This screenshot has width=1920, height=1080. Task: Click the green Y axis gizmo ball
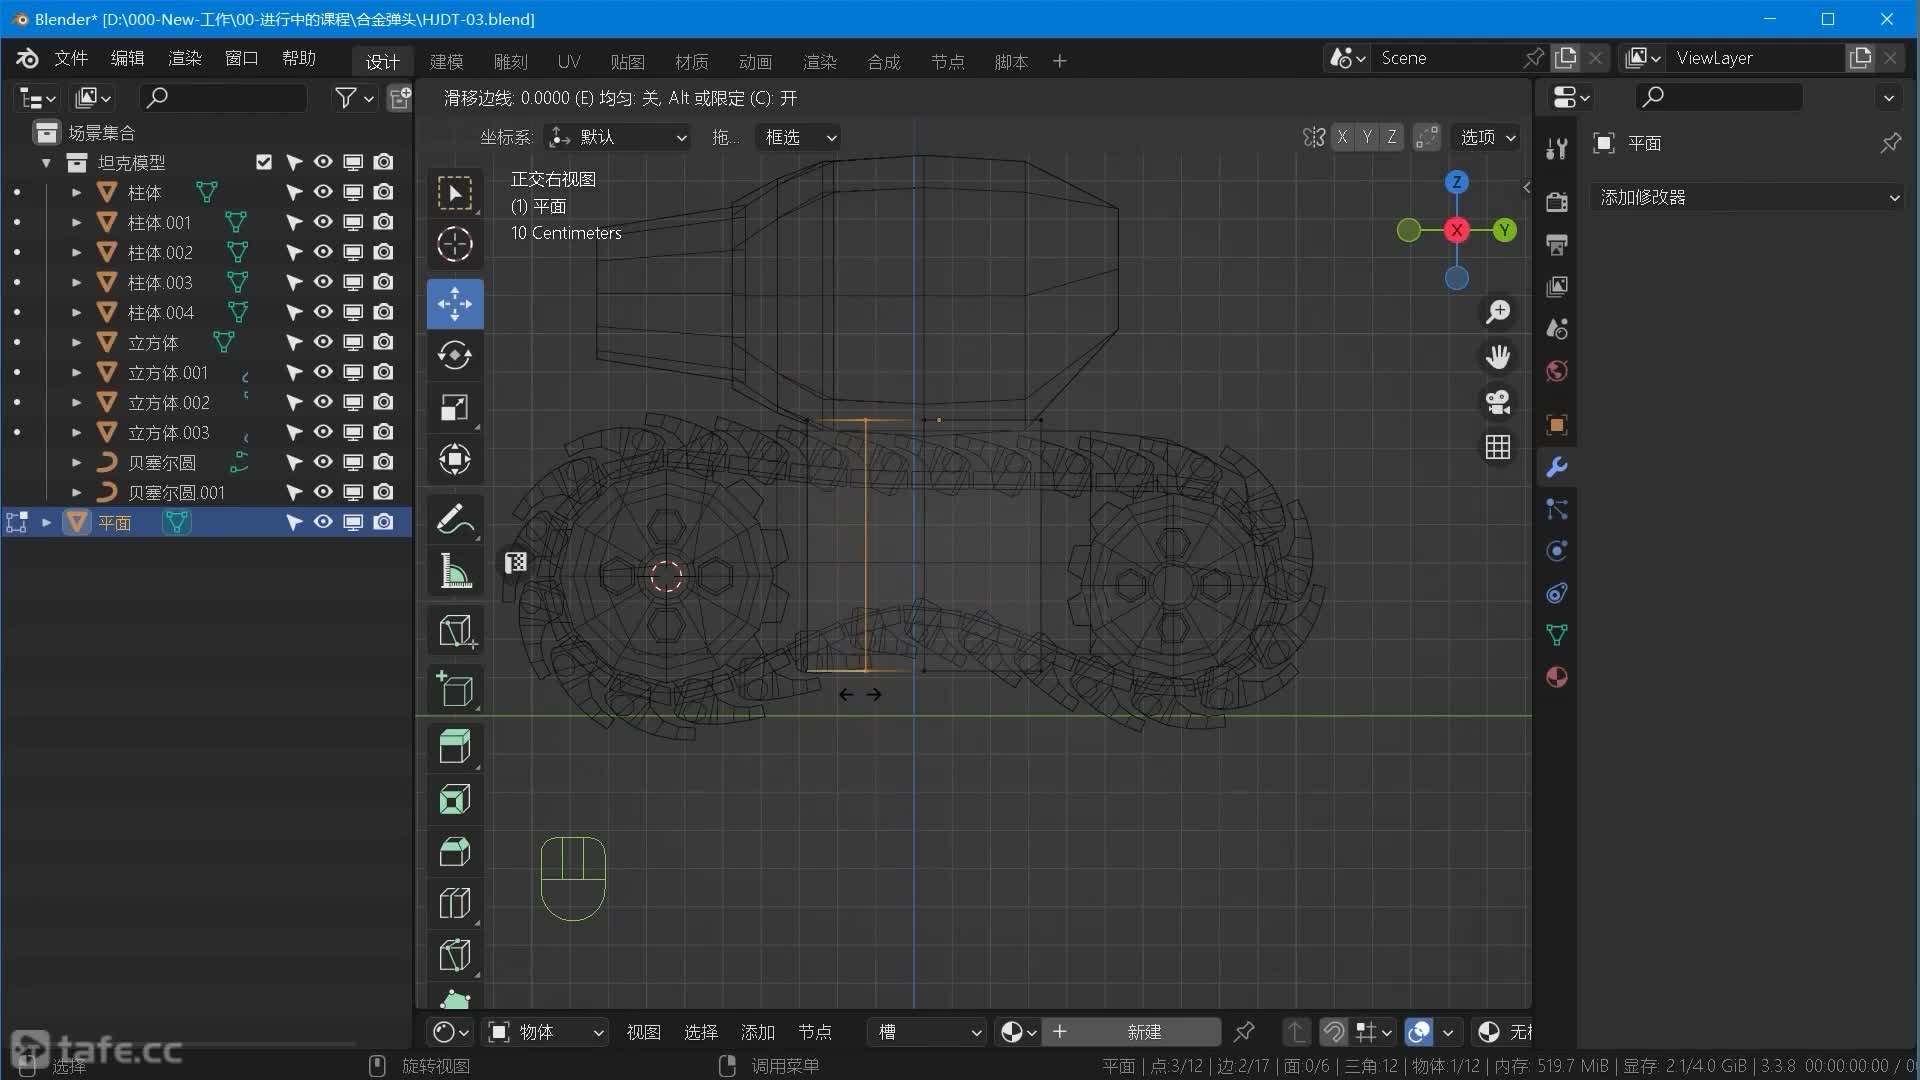tap(1504, 230)
